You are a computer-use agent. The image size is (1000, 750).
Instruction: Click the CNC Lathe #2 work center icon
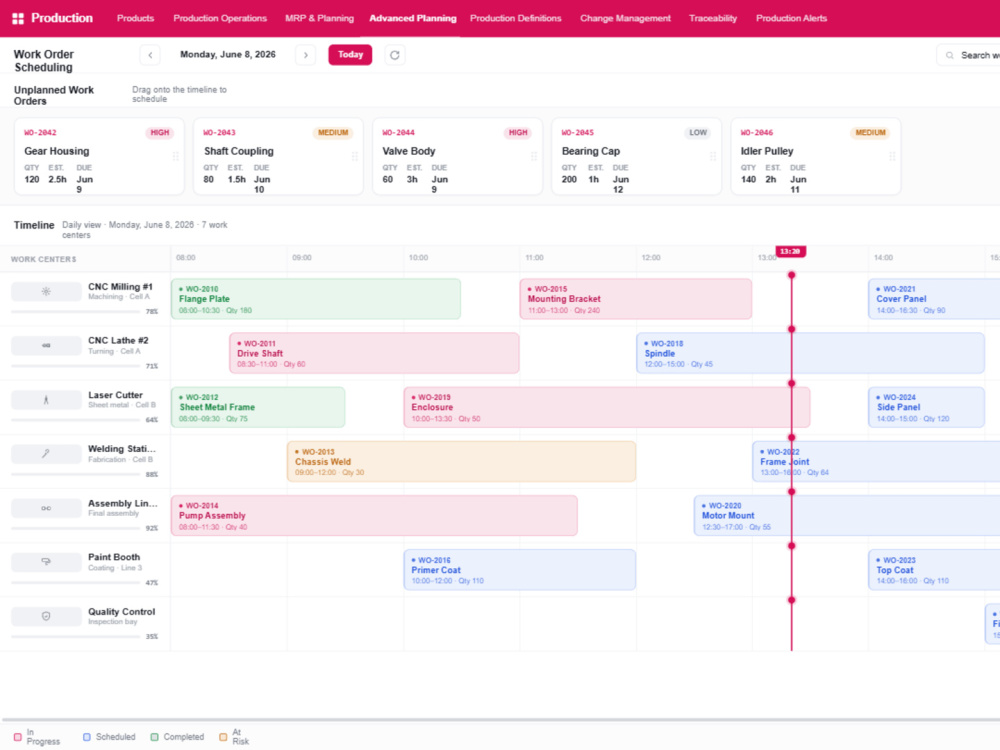(x=46, y=345)
